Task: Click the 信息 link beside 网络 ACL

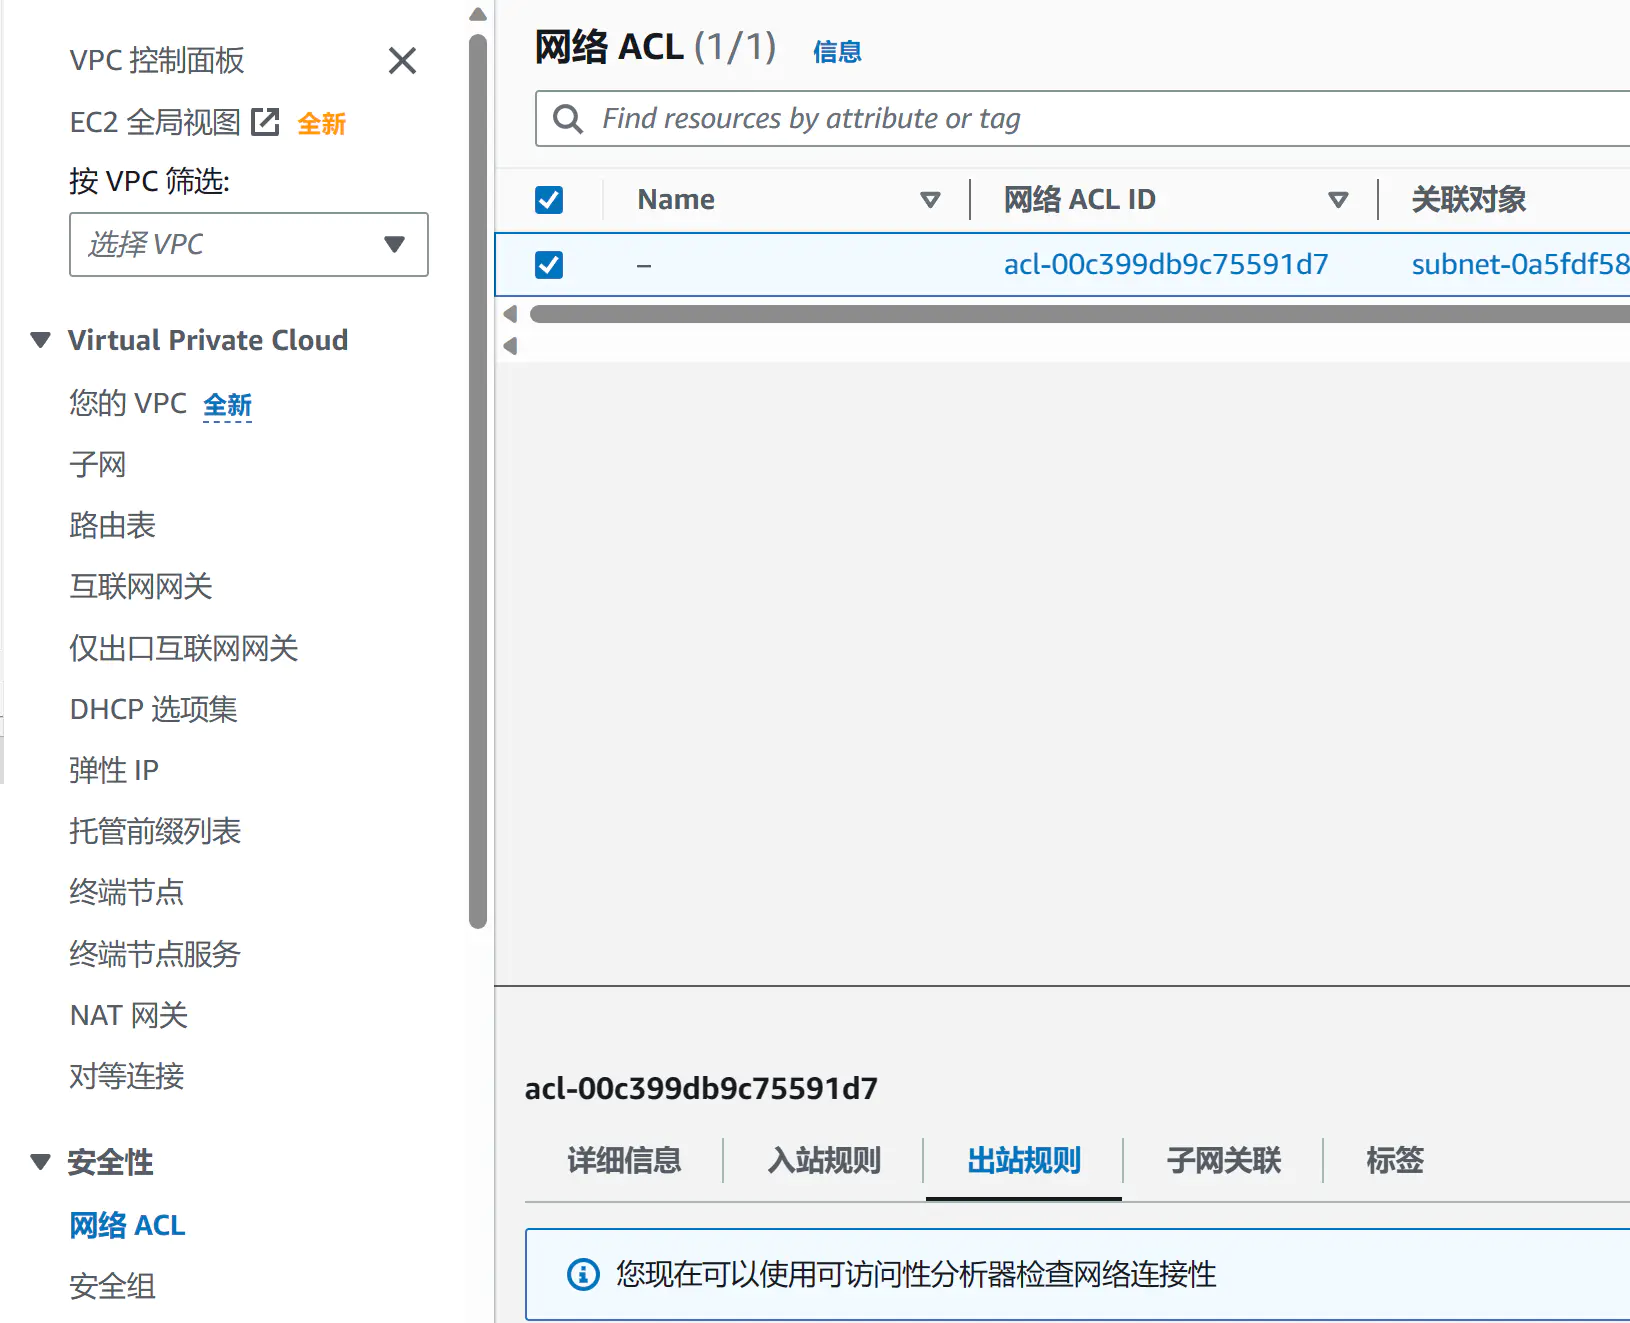Action: [837, 52]
